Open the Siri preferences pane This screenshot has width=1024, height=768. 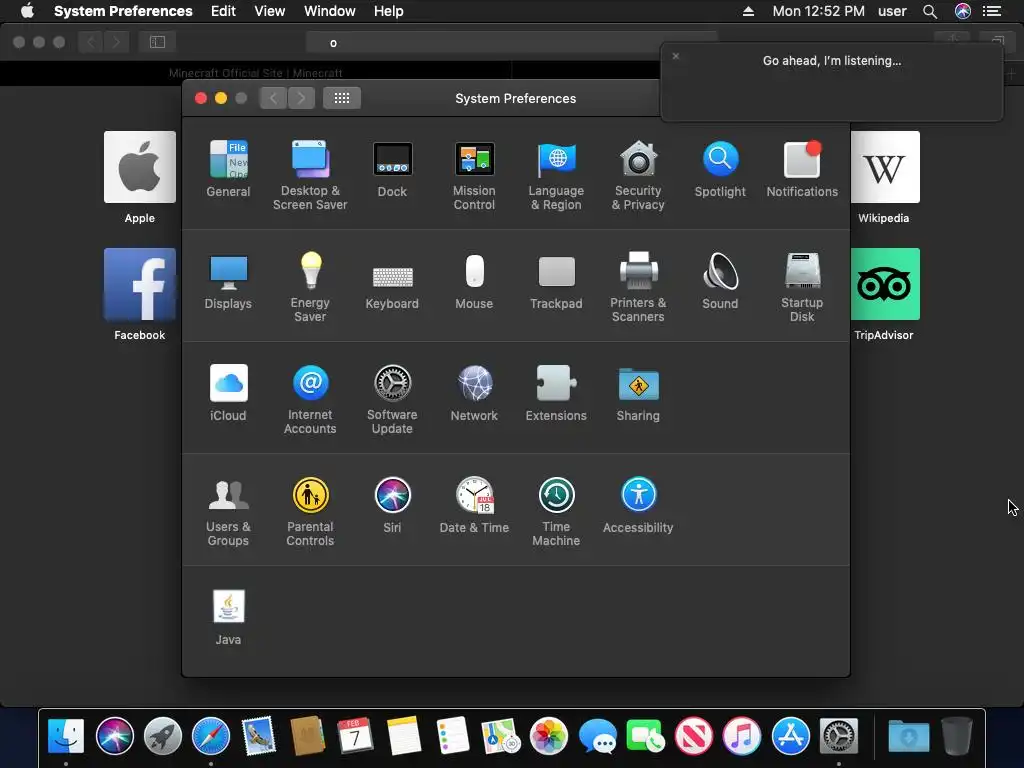click(x=392, y=505)
